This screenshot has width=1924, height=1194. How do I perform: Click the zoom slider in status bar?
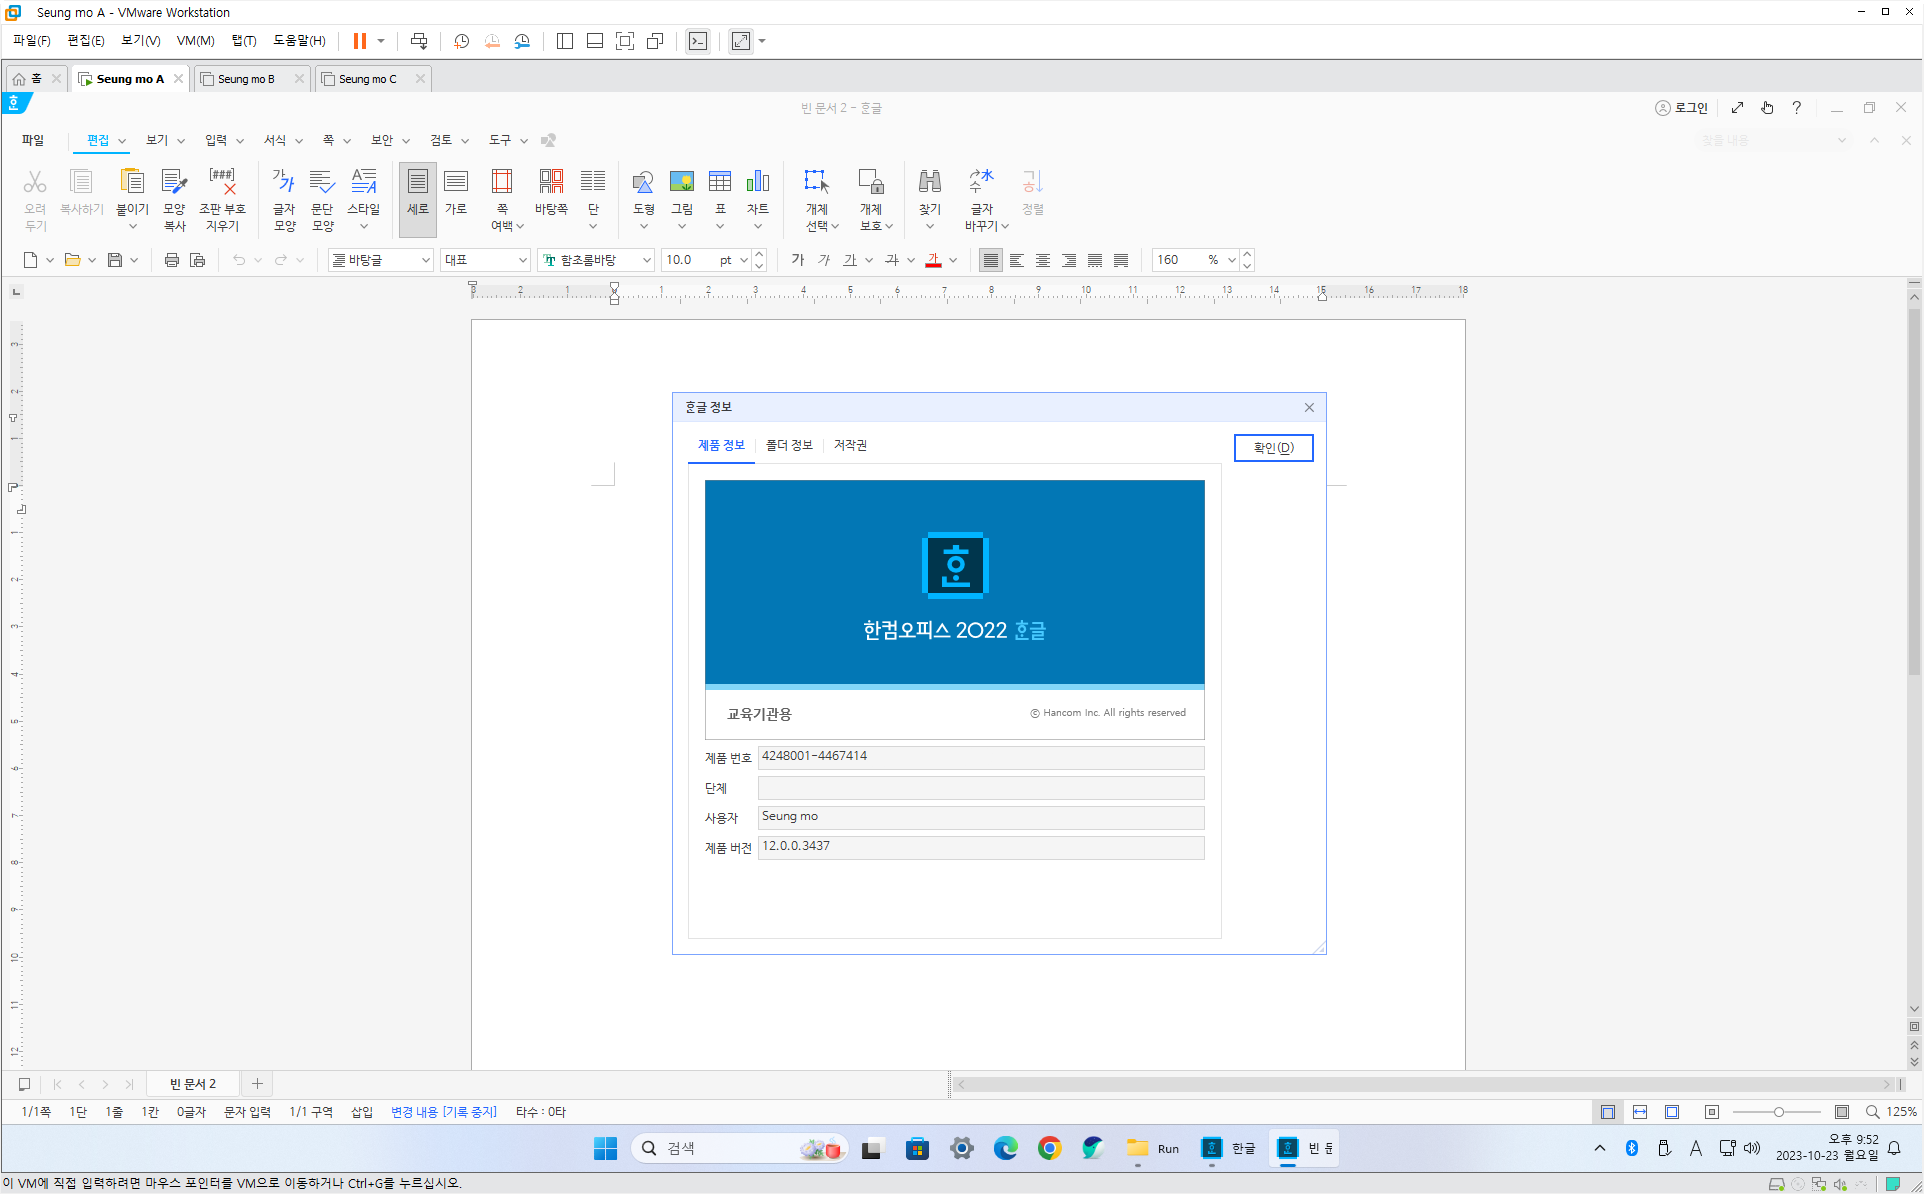(1778, 1112)
